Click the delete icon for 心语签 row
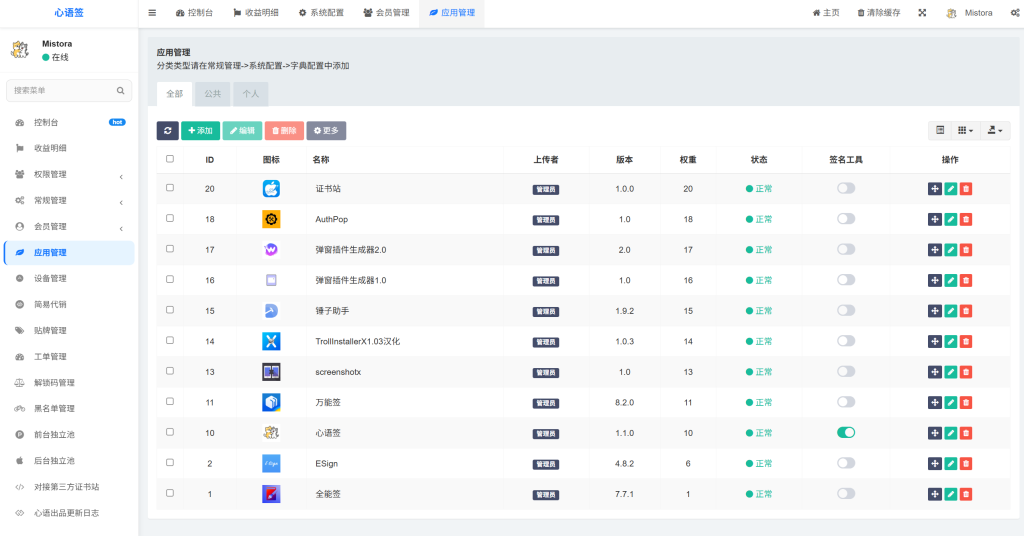The width and height of the screenshot is (1024, 536). [x=966, y=433]
